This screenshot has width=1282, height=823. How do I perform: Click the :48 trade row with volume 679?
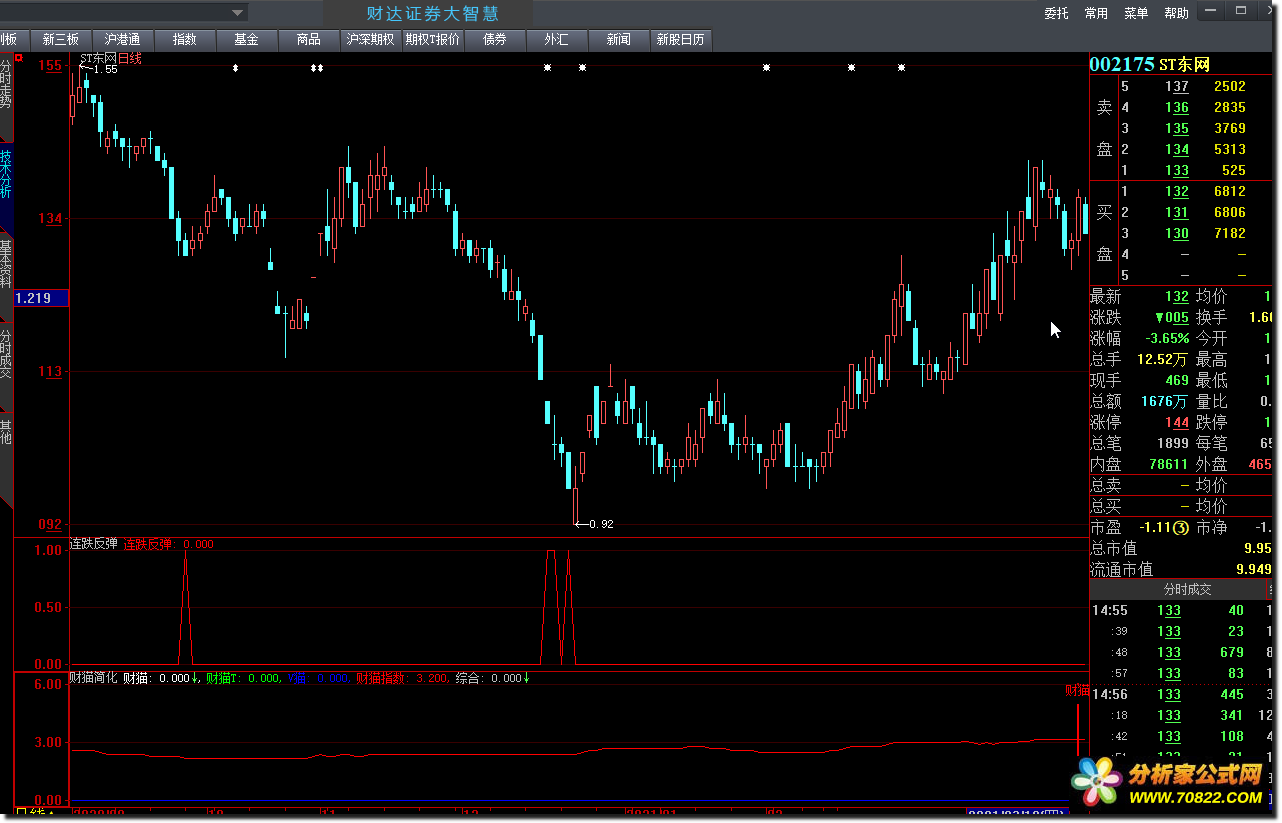pos(1181,653)
